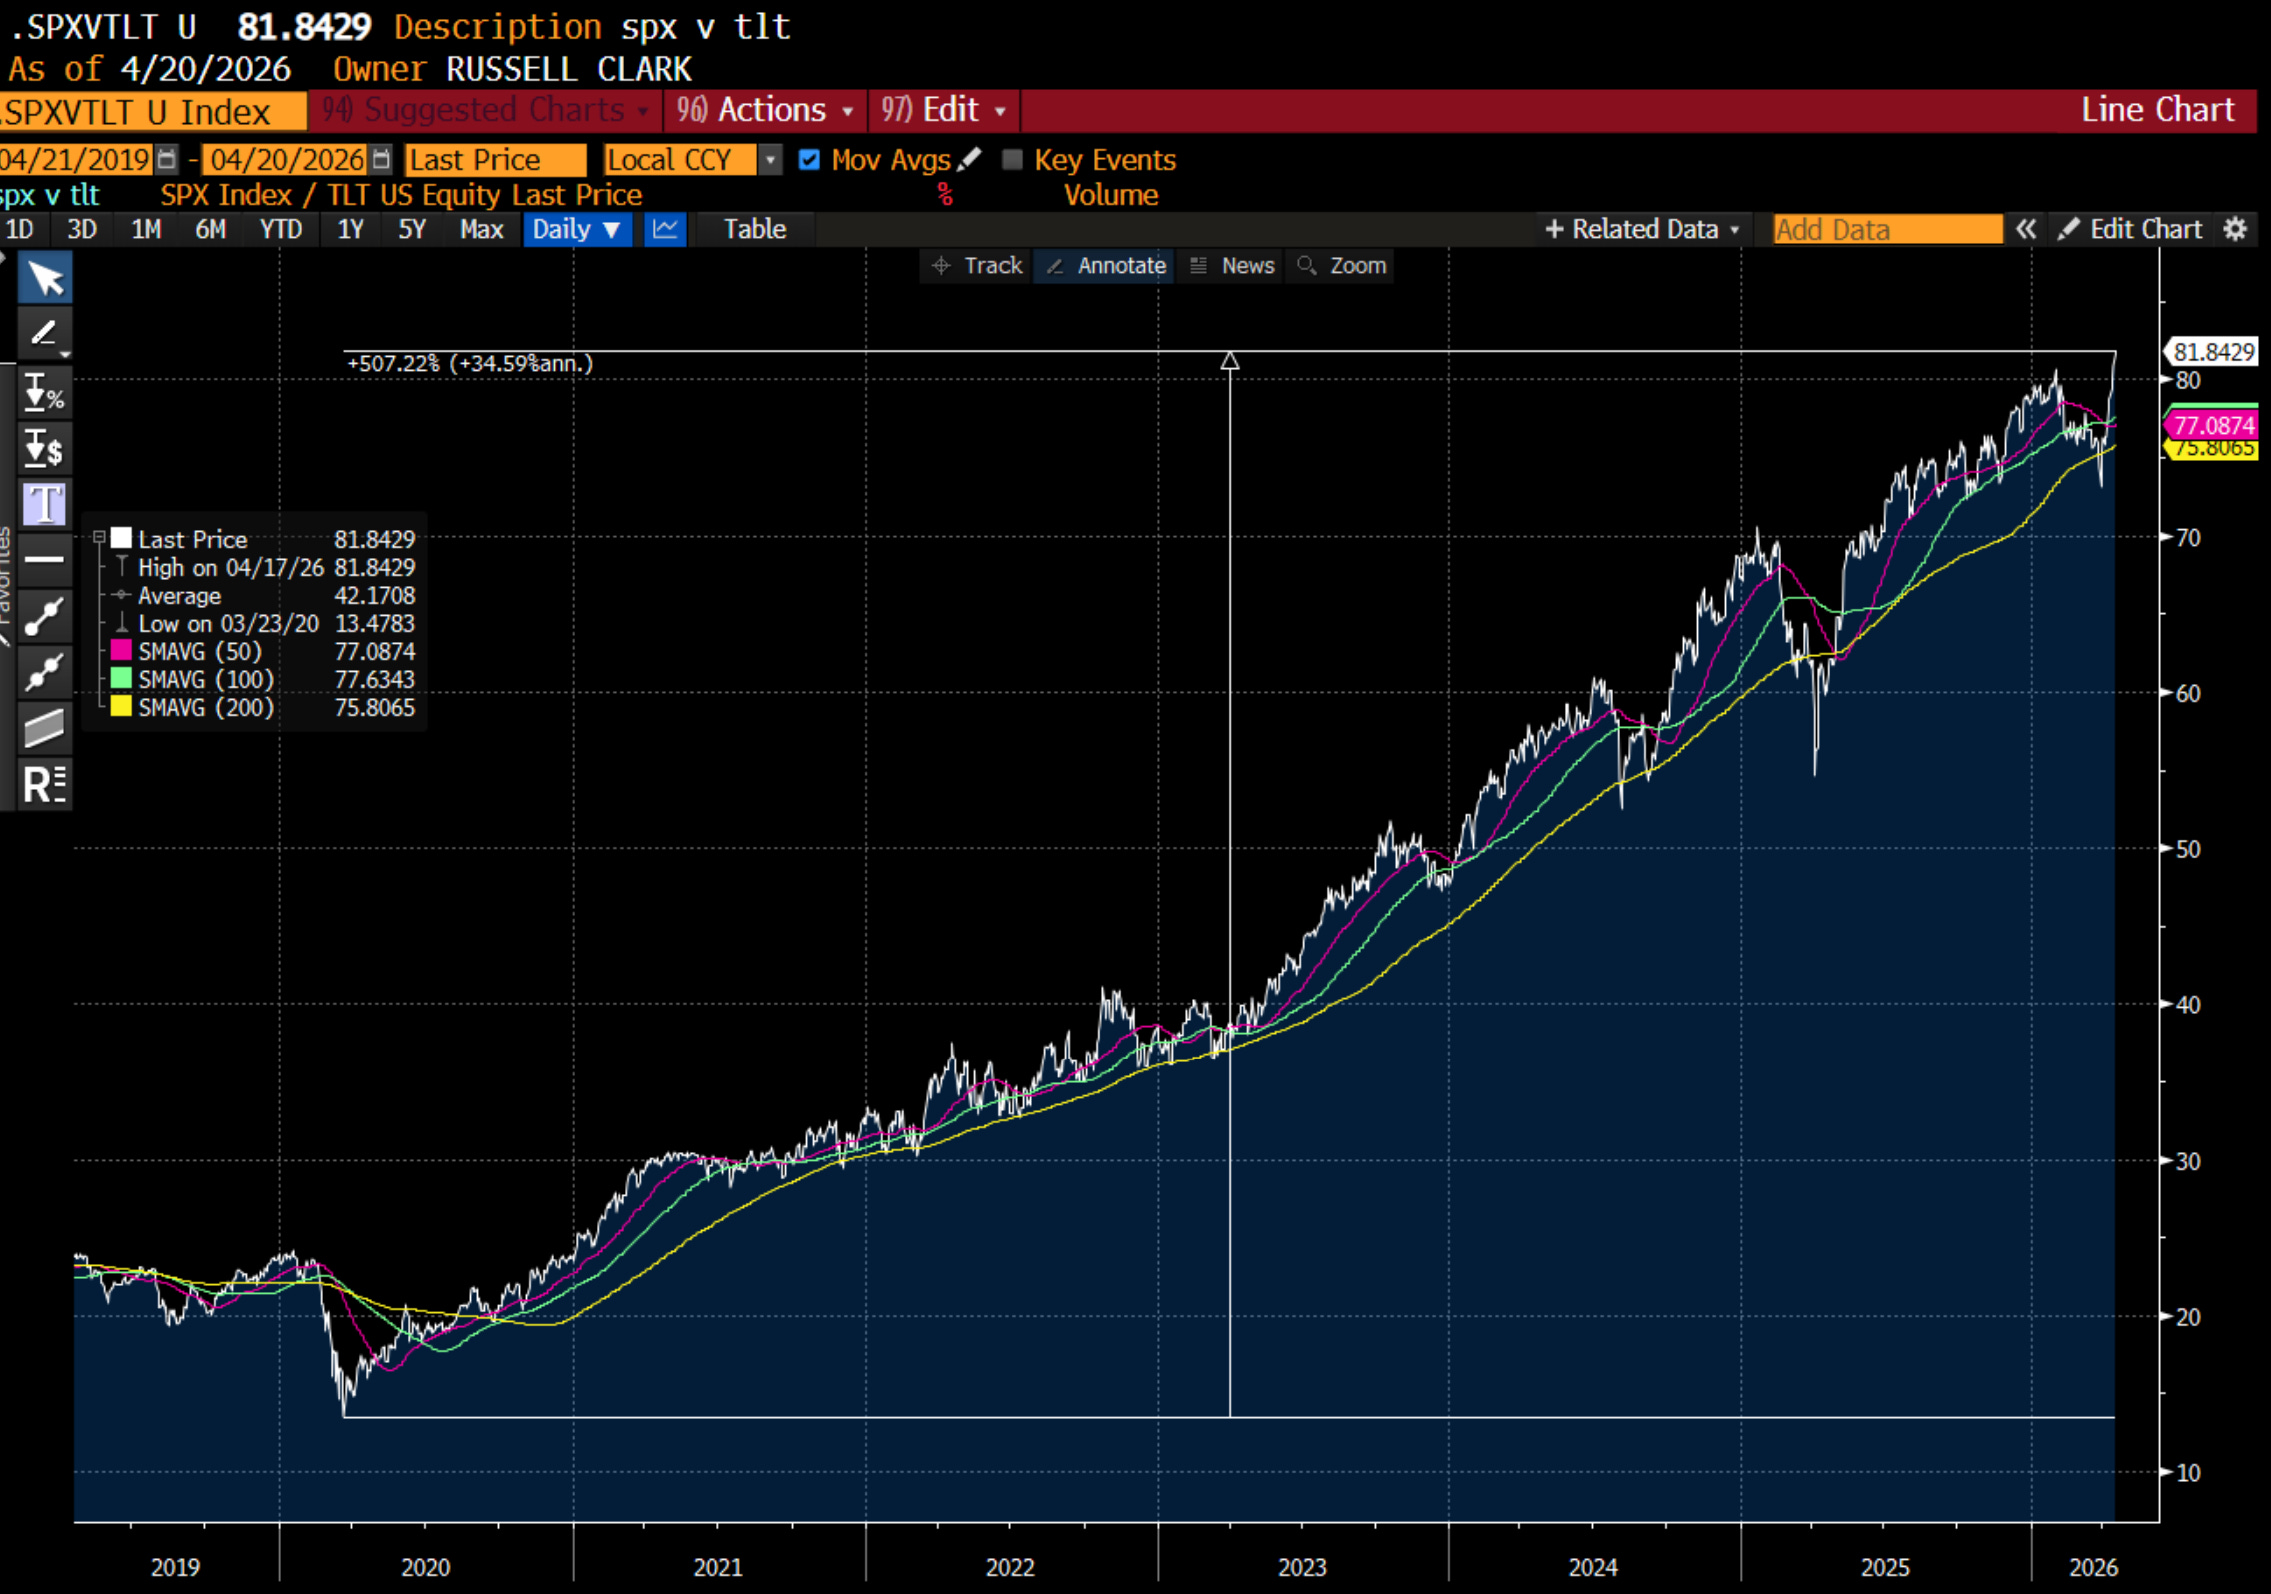Open the Local CCY currency dropdown
The image size is (2271, 1594).
tap(769, 160)
